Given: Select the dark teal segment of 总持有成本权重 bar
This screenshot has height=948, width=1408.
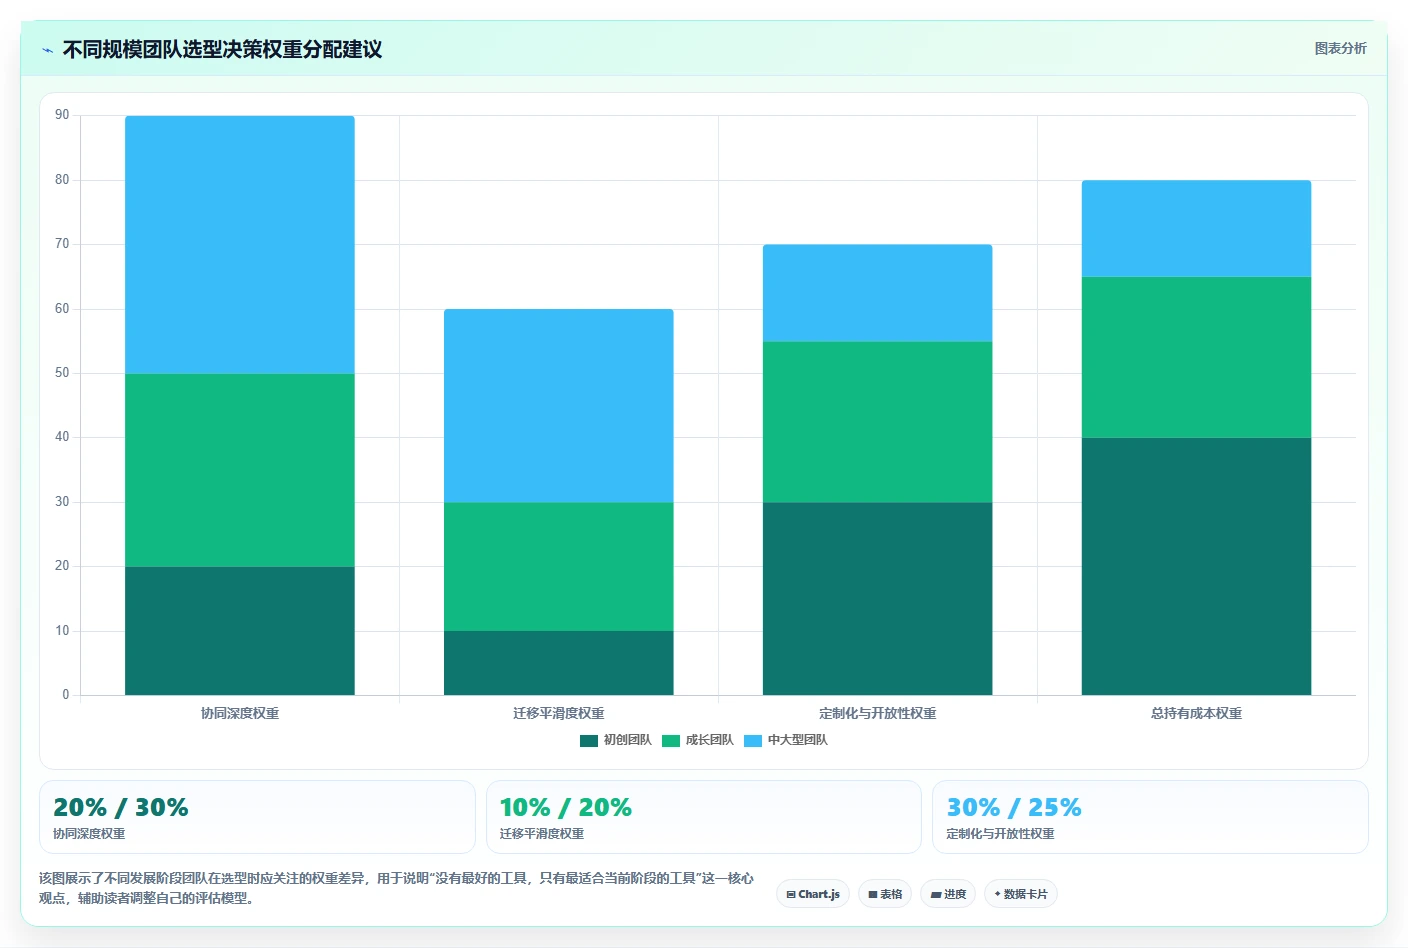Looking at the screenshot, I should click(1197, 566).
